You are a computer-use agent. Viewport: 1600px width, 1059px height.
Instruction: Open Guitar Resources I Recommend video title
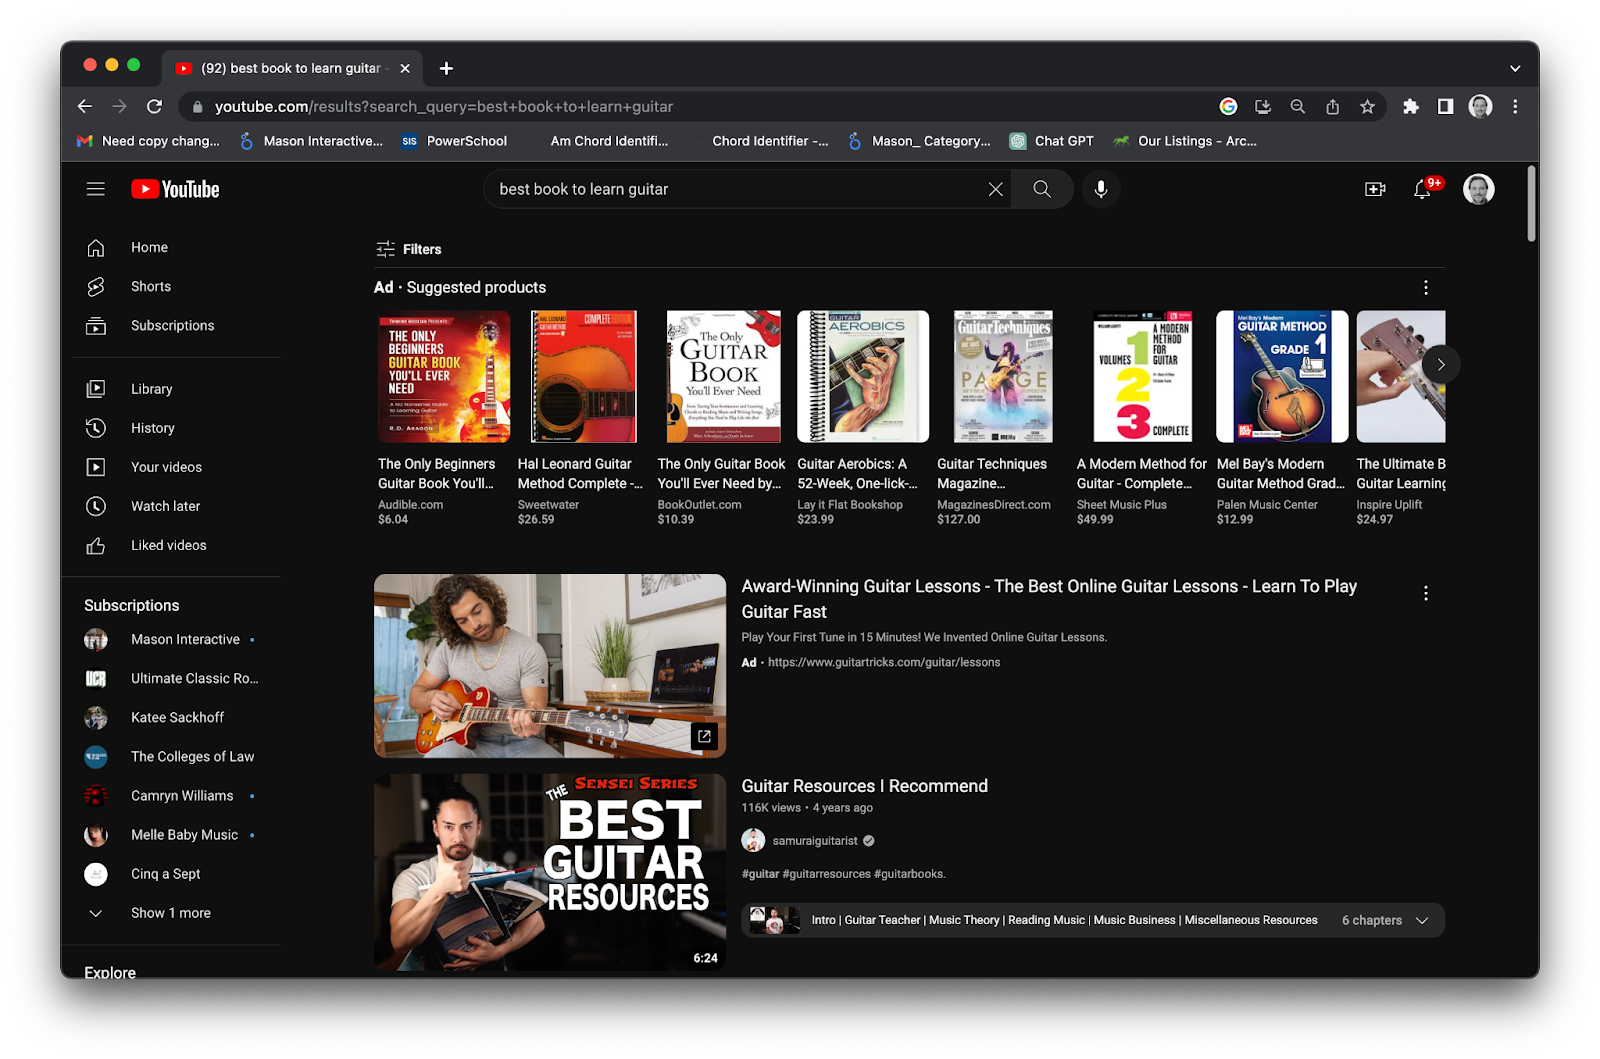click(864, 786)
